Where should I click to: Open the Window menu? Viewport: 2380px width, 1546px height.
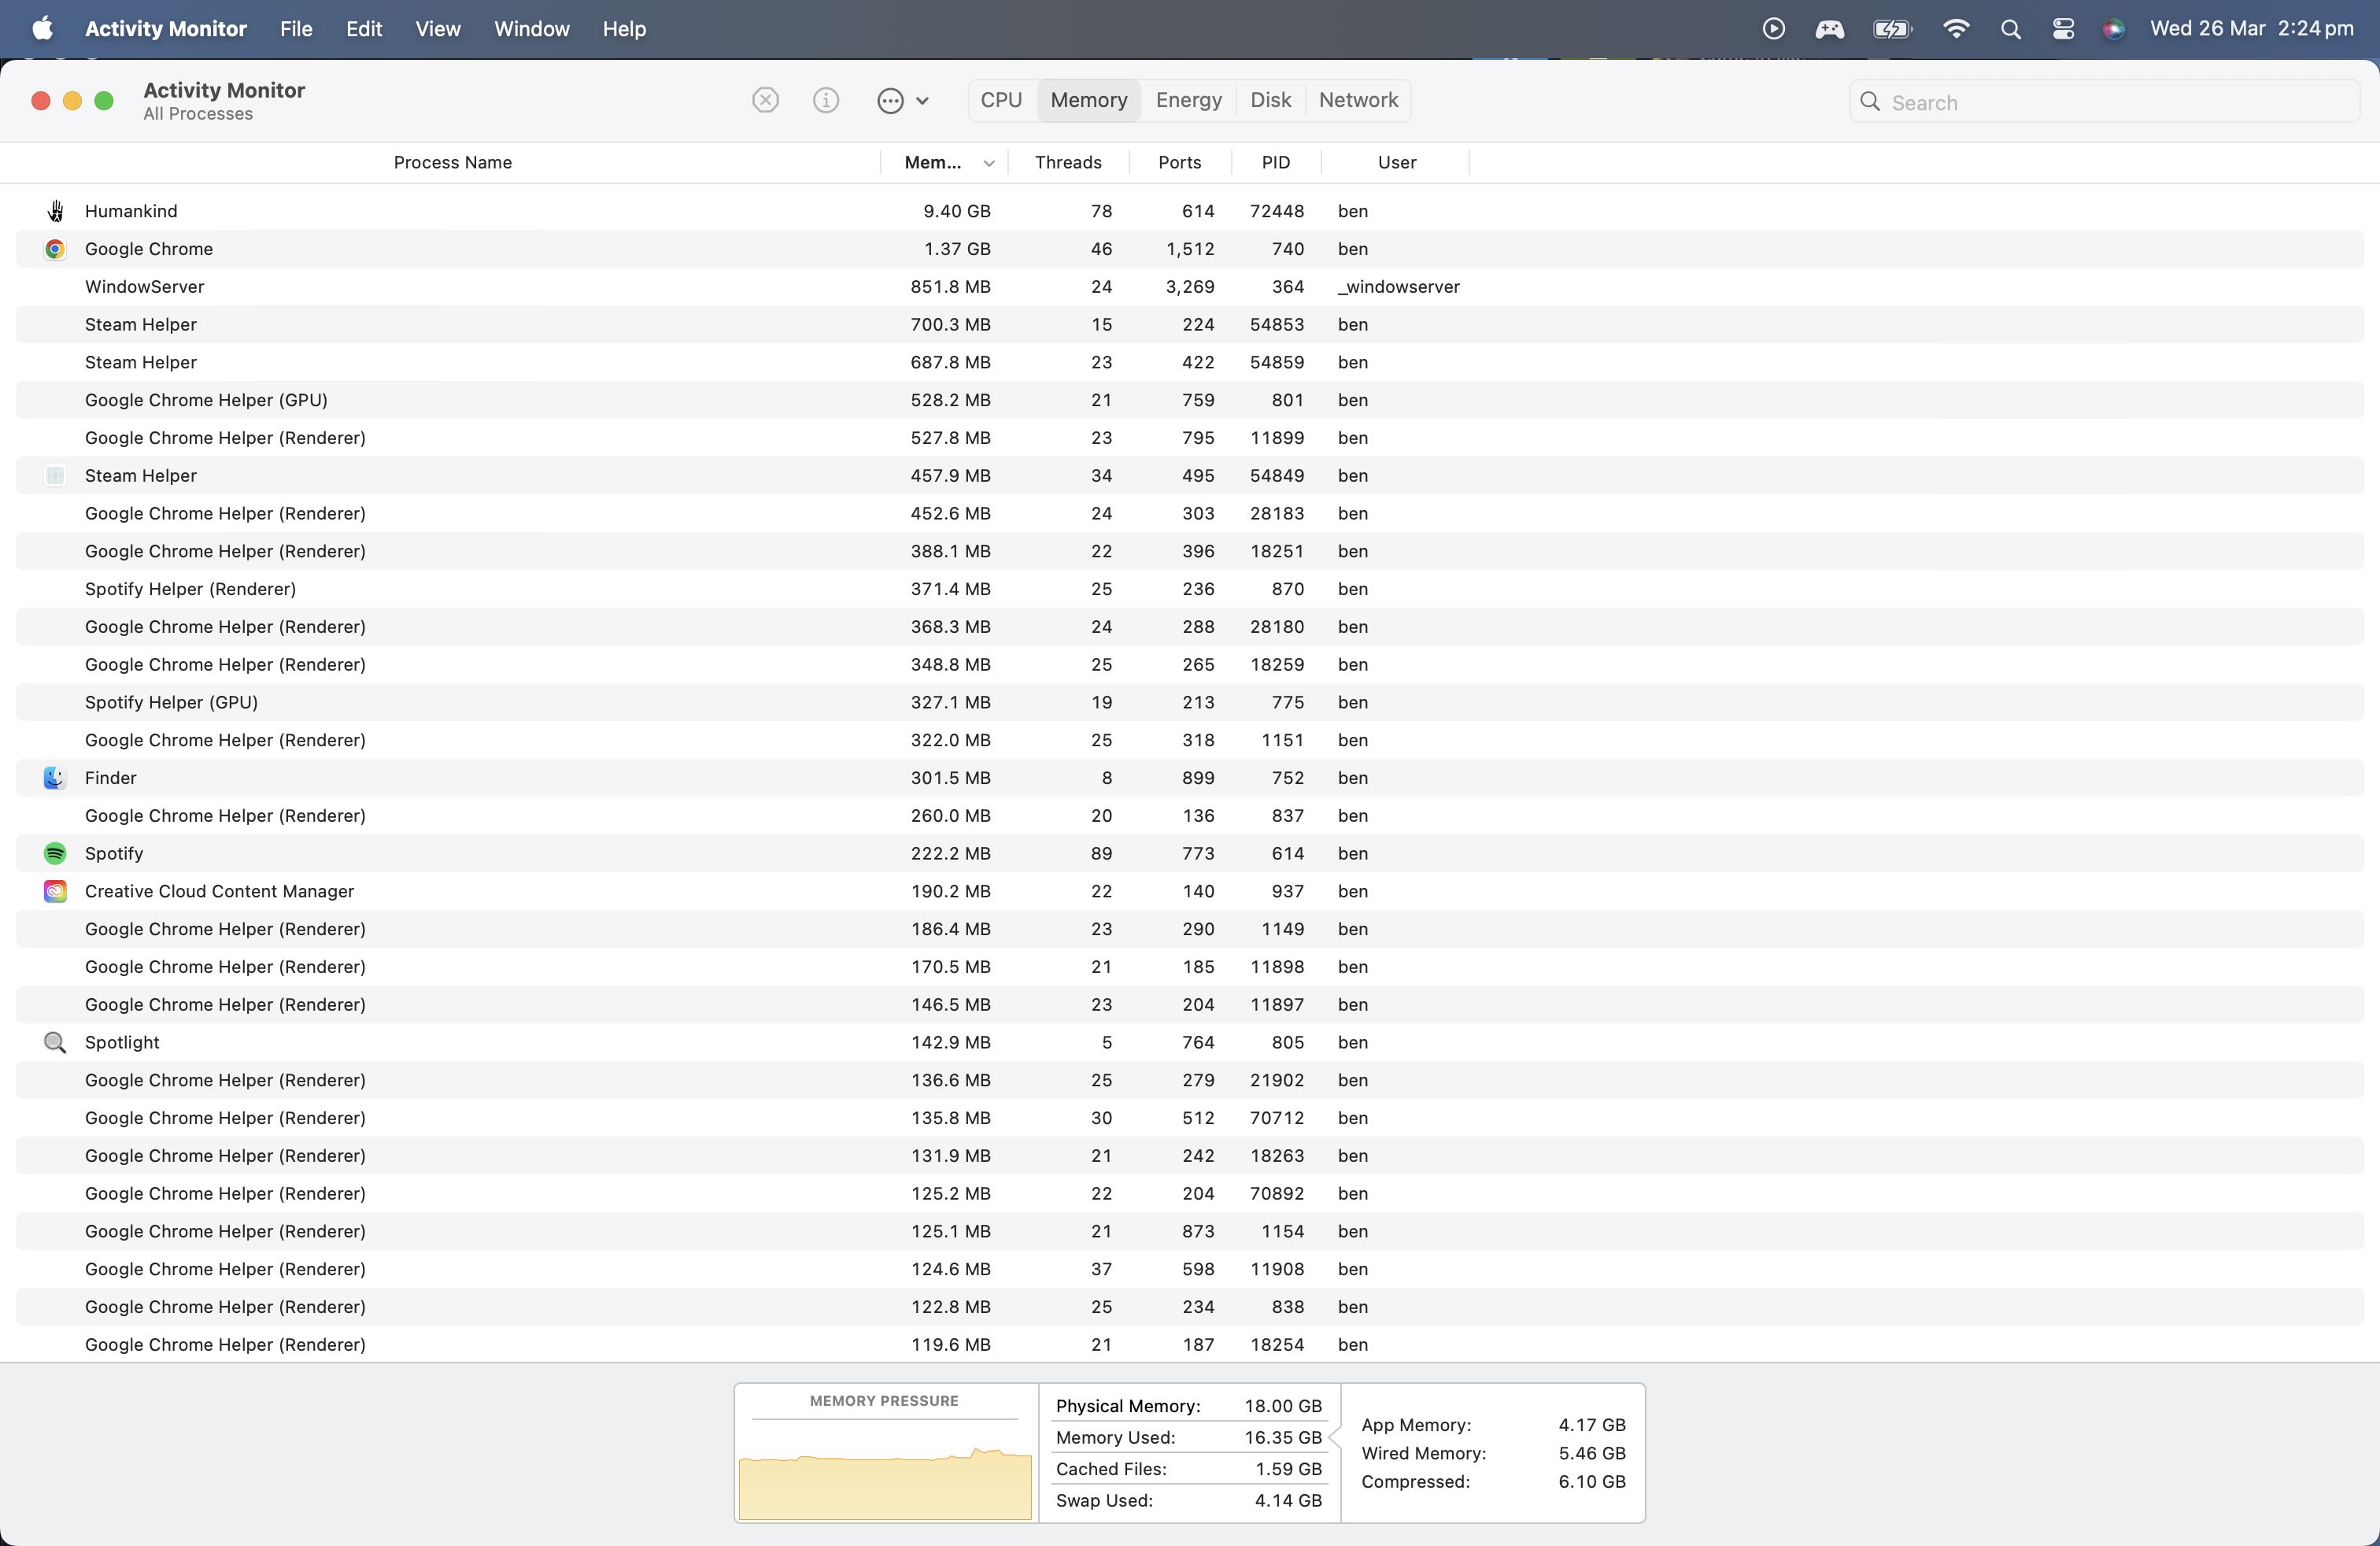(x=532, y=29)
